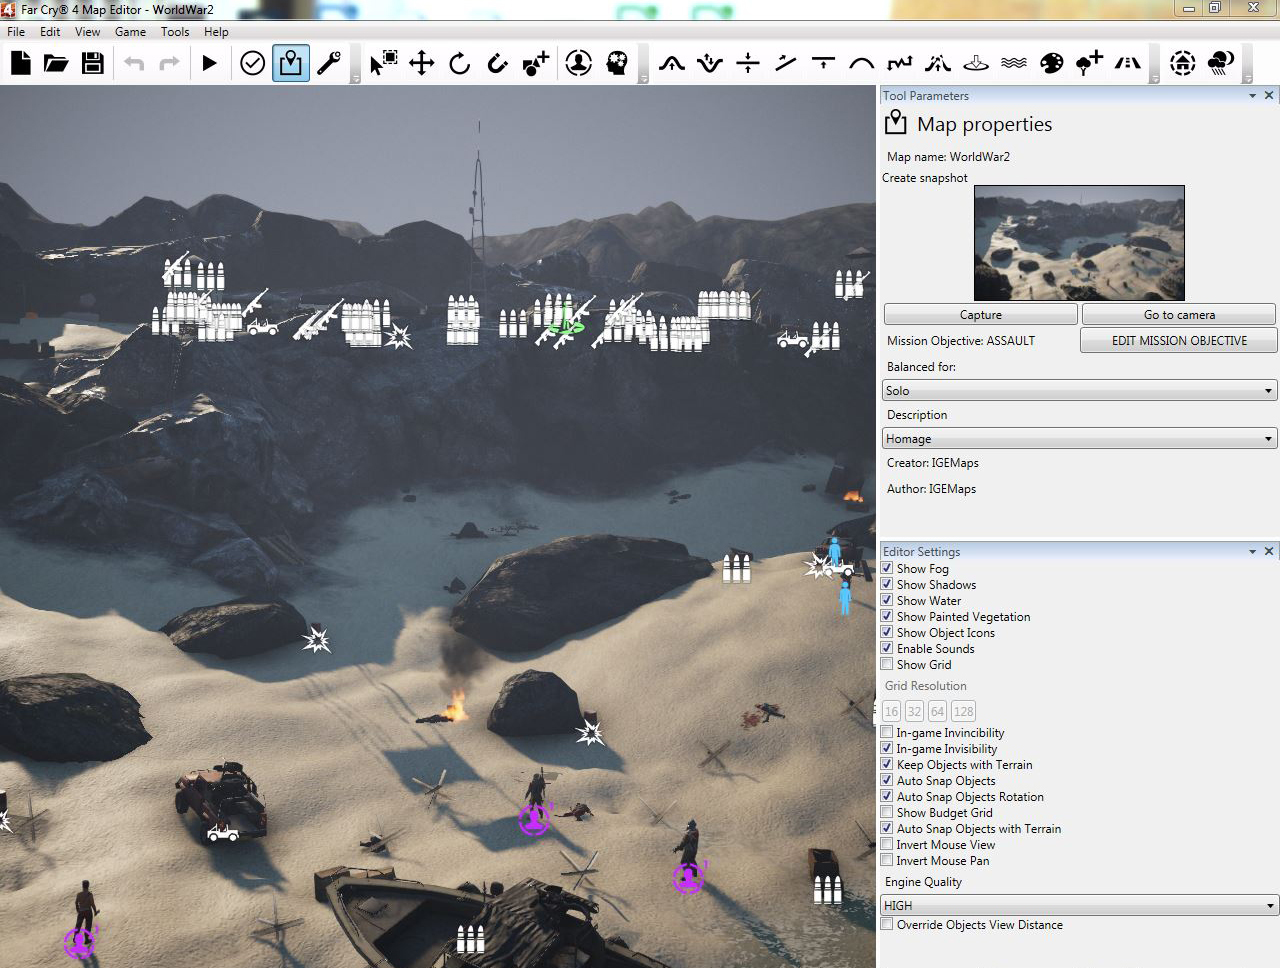Select the Bump terrain tool
This screenshot has height=968, width=1280.
(672, 63)
